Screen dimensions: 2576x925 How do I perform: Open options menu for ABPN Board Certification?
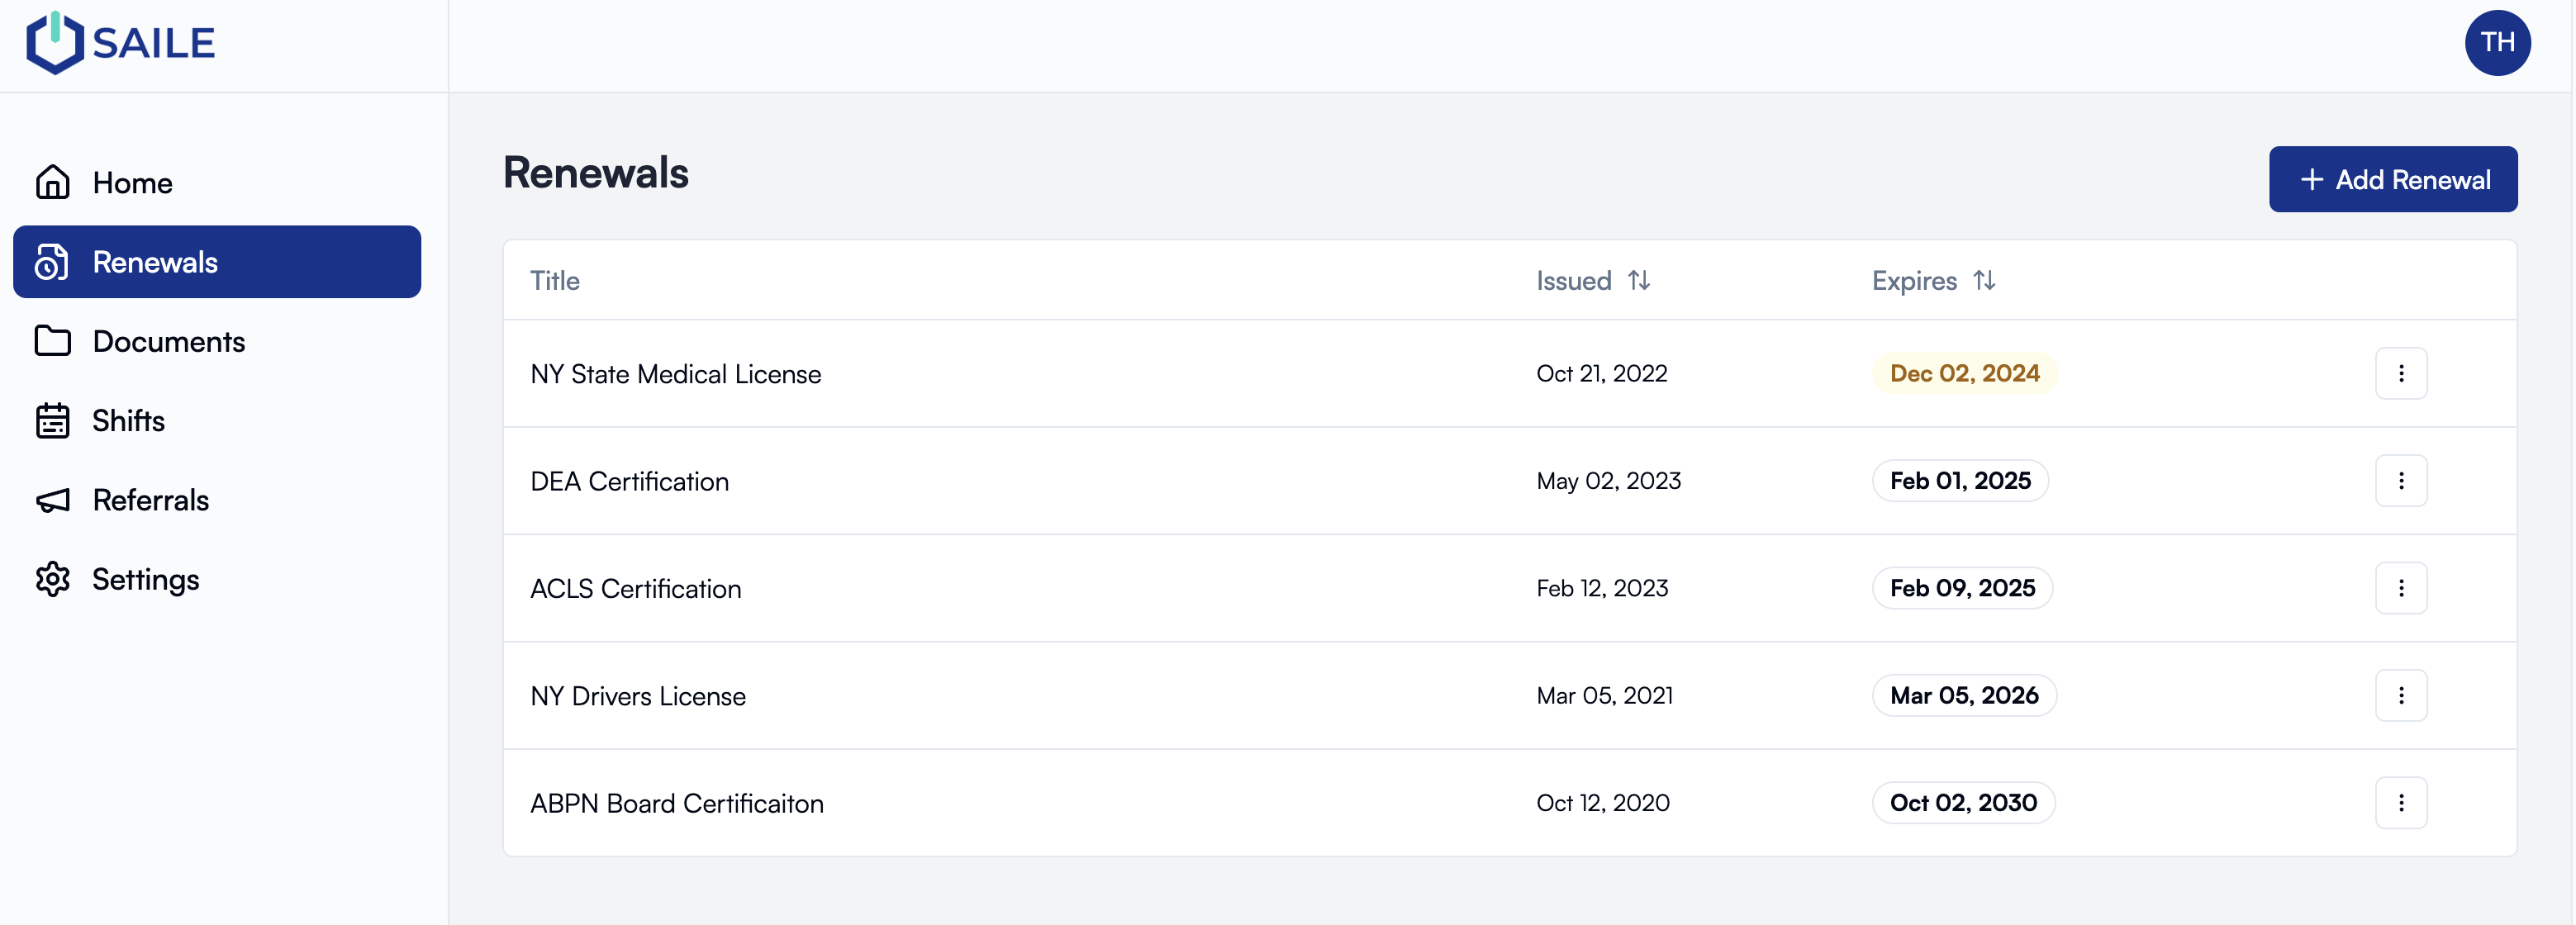2400,803
